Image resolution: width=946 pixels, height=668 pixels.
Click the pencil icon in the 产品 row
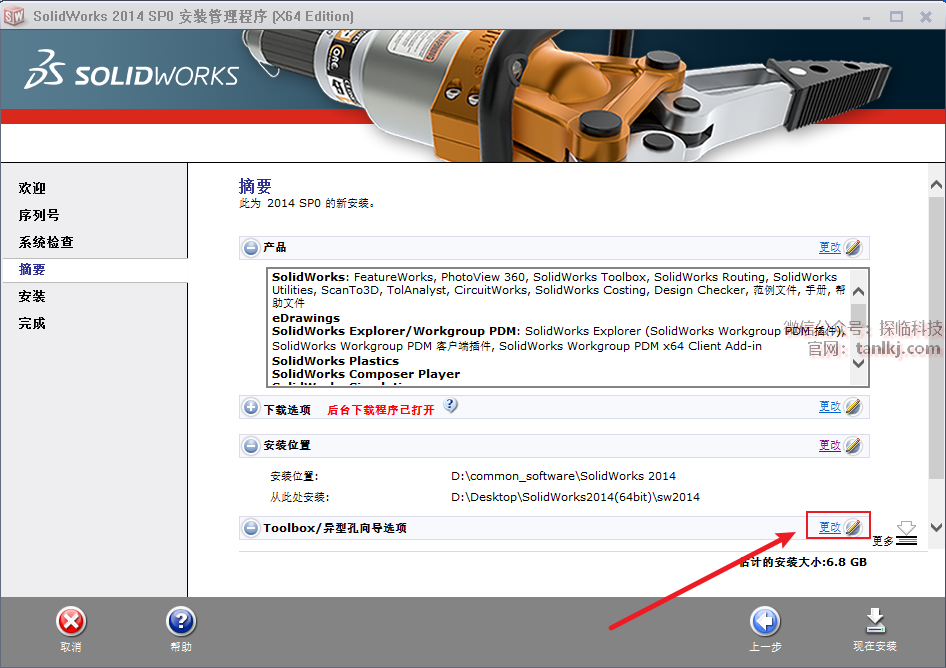[853, 247]
